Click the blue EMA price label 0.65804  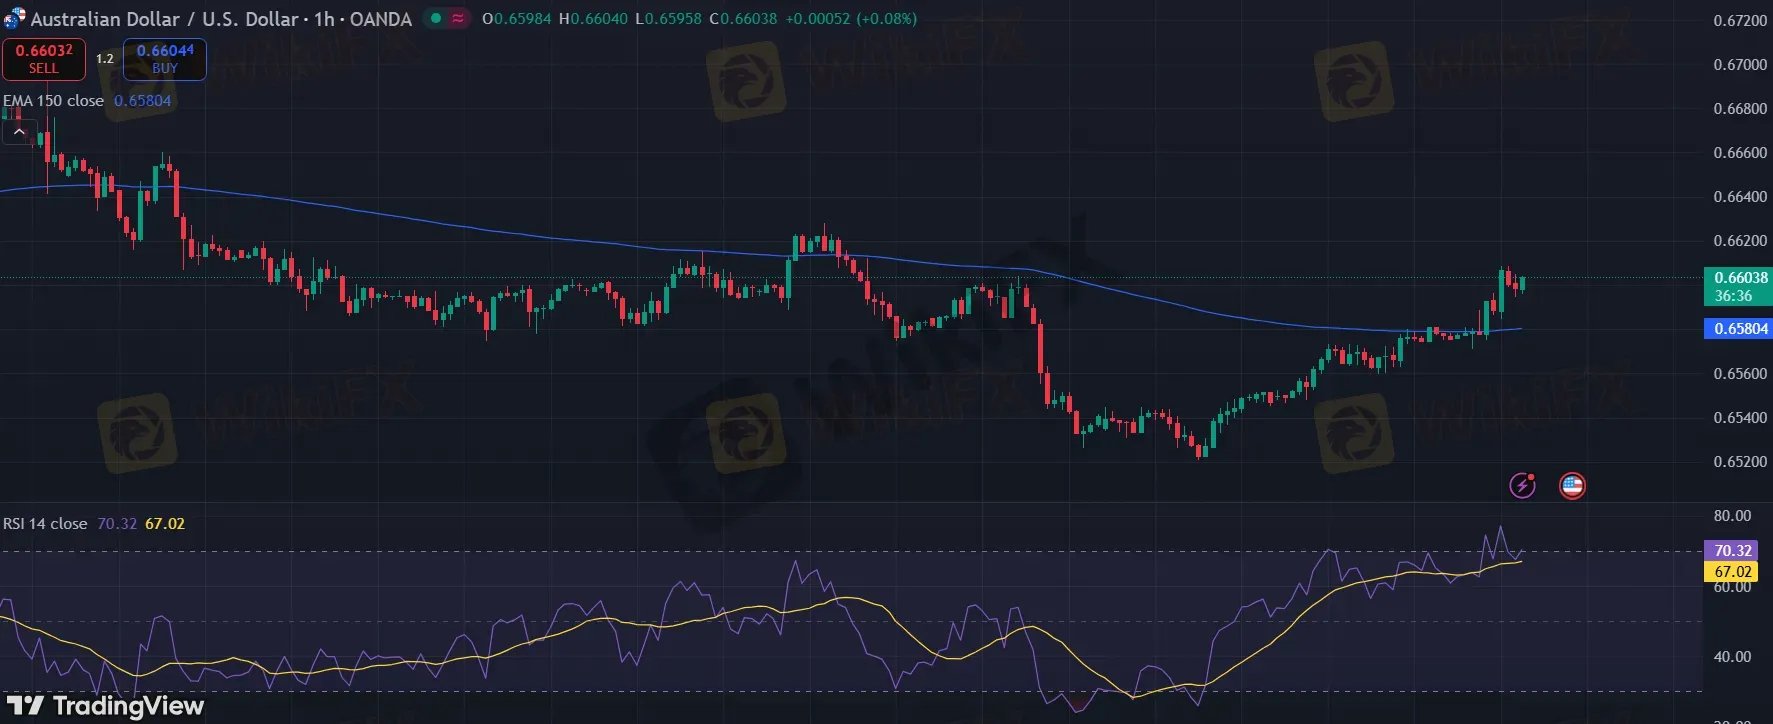(x=1740, y=329)
